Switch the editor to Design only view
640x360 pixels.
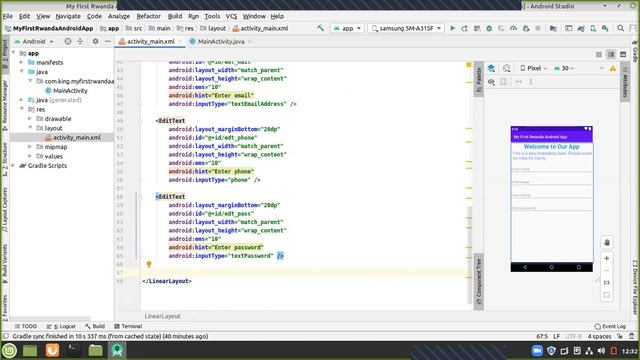(x=623, y=54)
